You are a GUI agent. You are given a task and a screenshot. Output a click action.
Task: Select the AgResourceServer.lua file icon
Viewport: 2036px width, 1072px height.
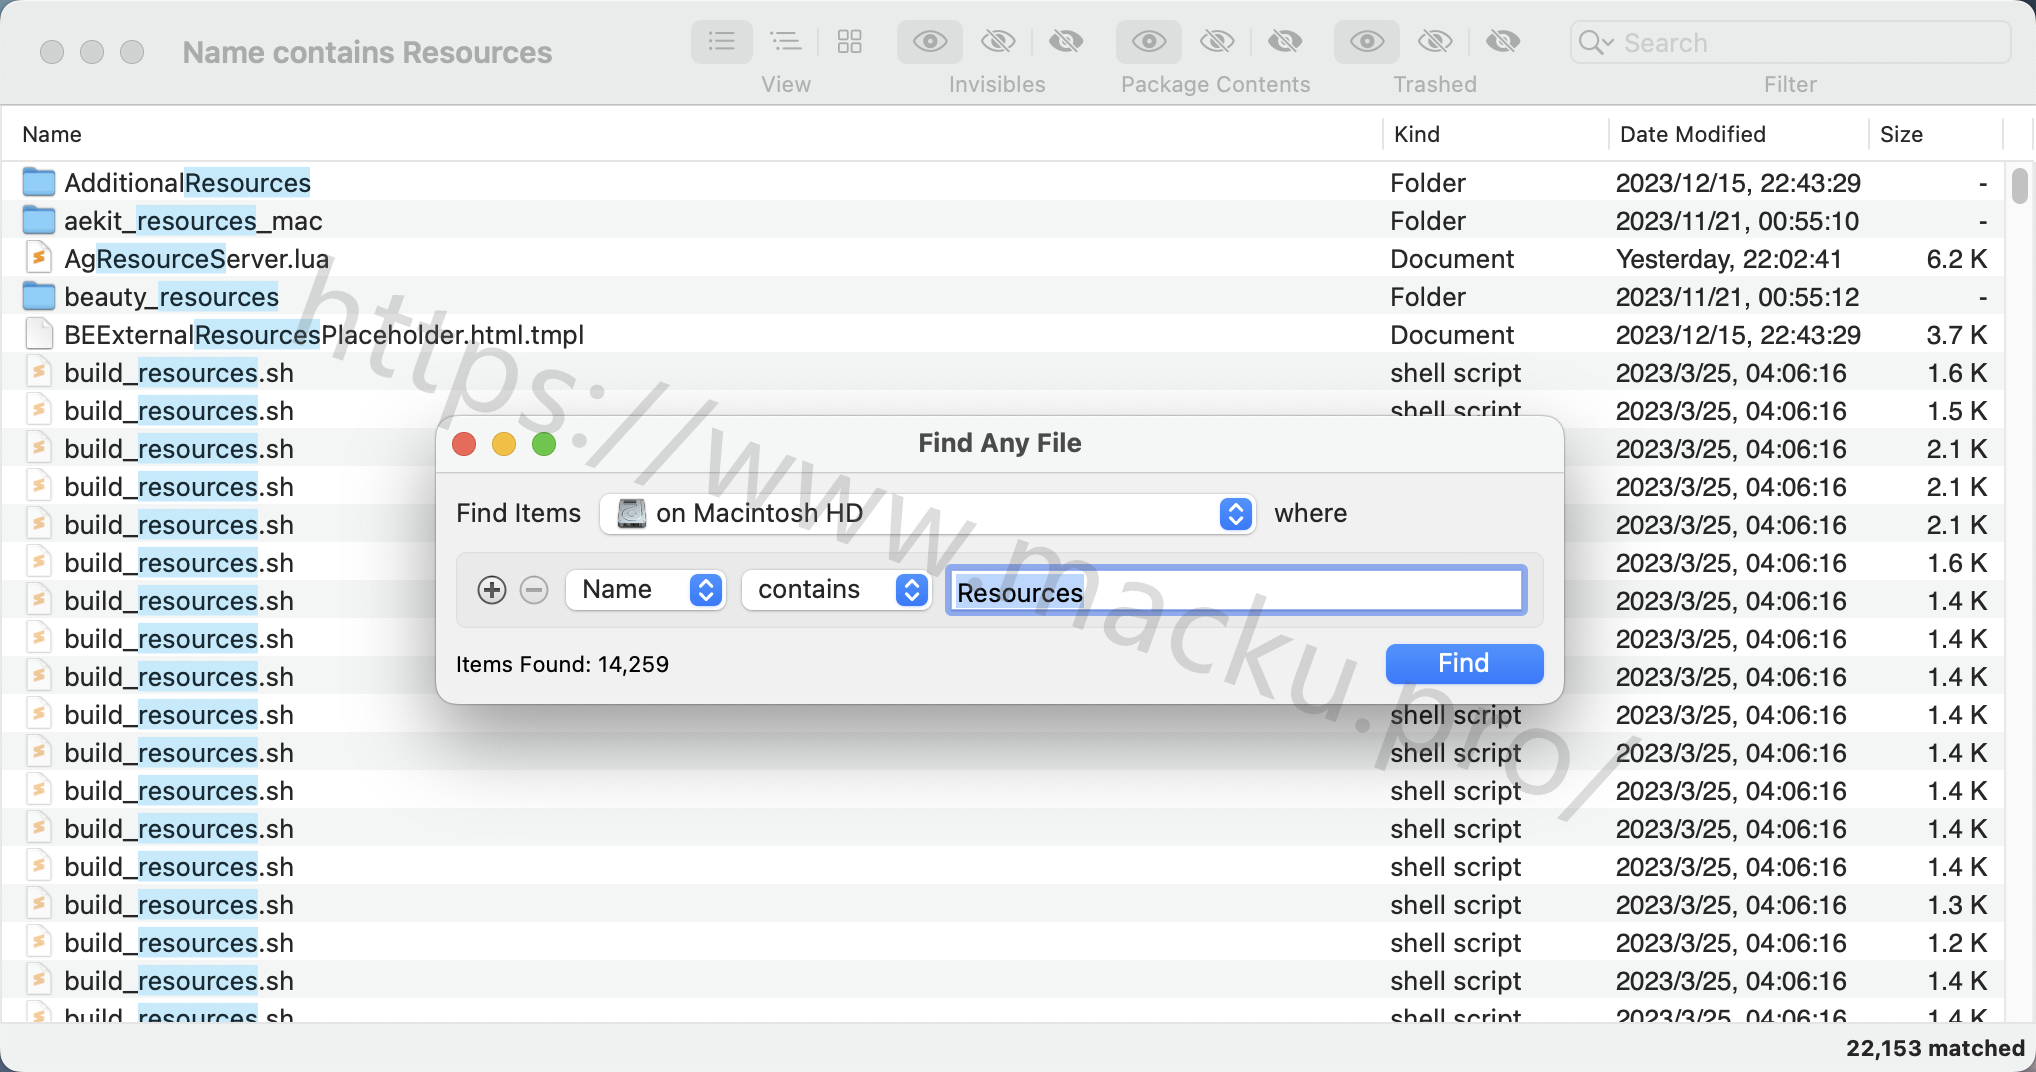pyautogui.click(x=39, y=258)
